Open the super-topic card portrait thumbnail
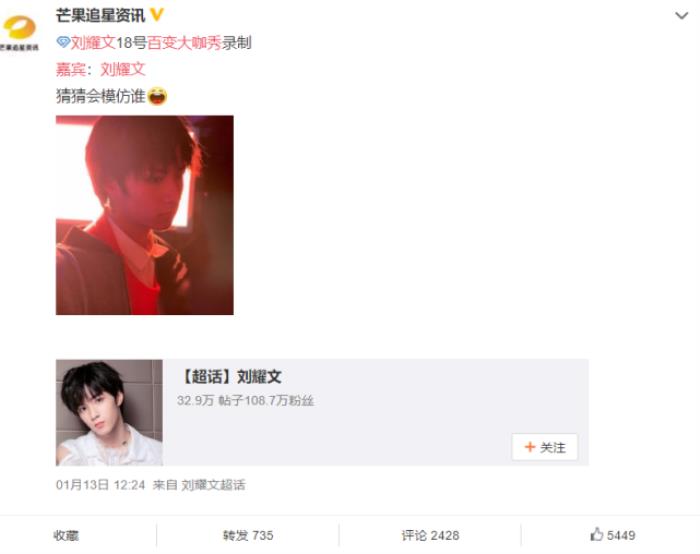 [109, 412]
